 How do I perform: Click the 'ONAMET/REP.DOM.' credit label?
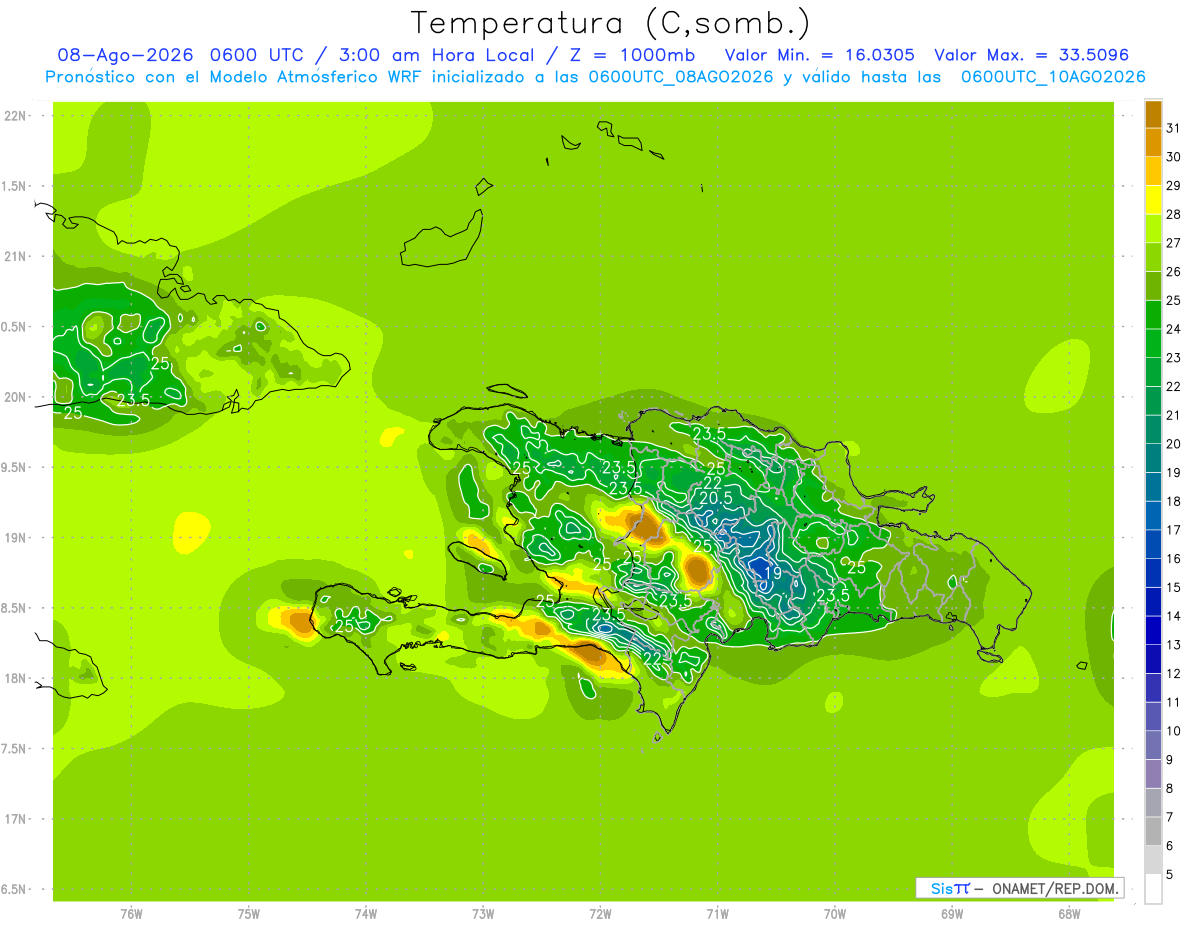pos(1055,888)
